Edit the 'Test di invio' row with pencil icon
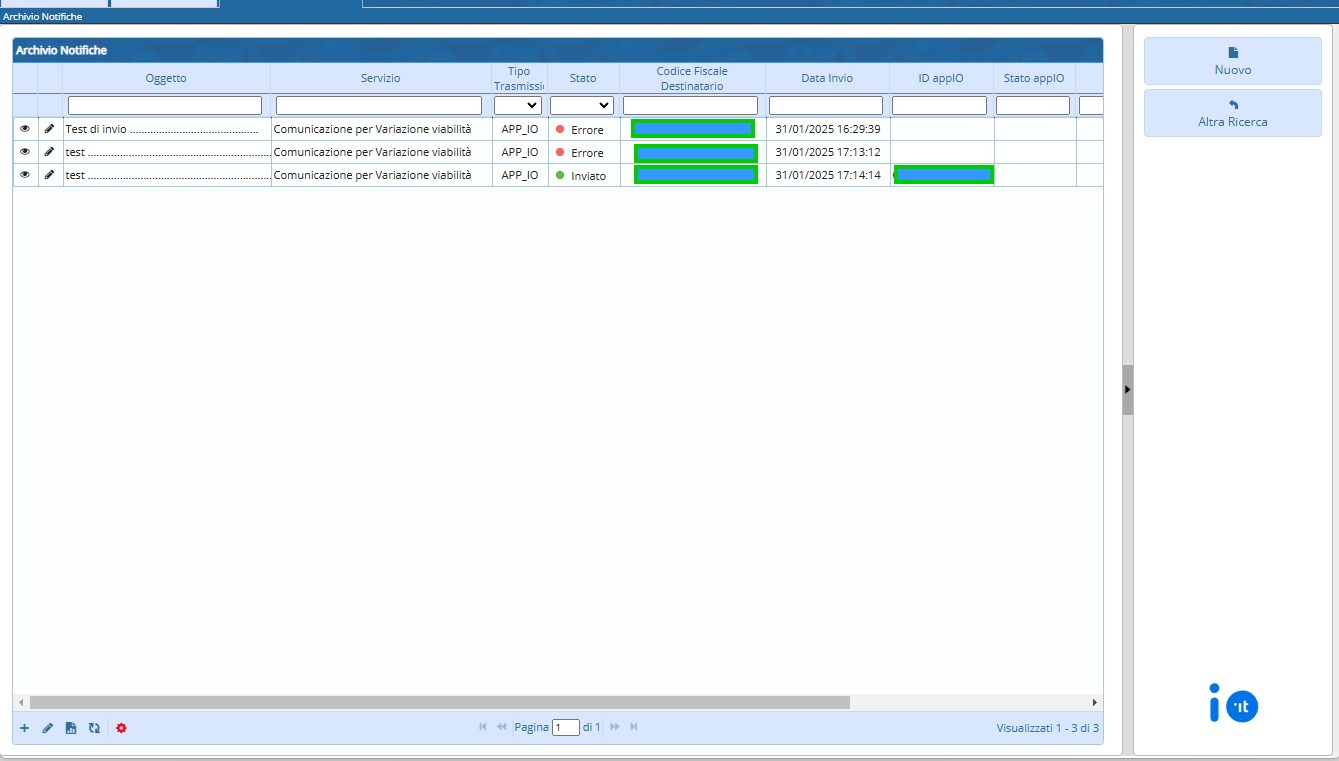This screenshot has width=1339, height=761. 49,129
